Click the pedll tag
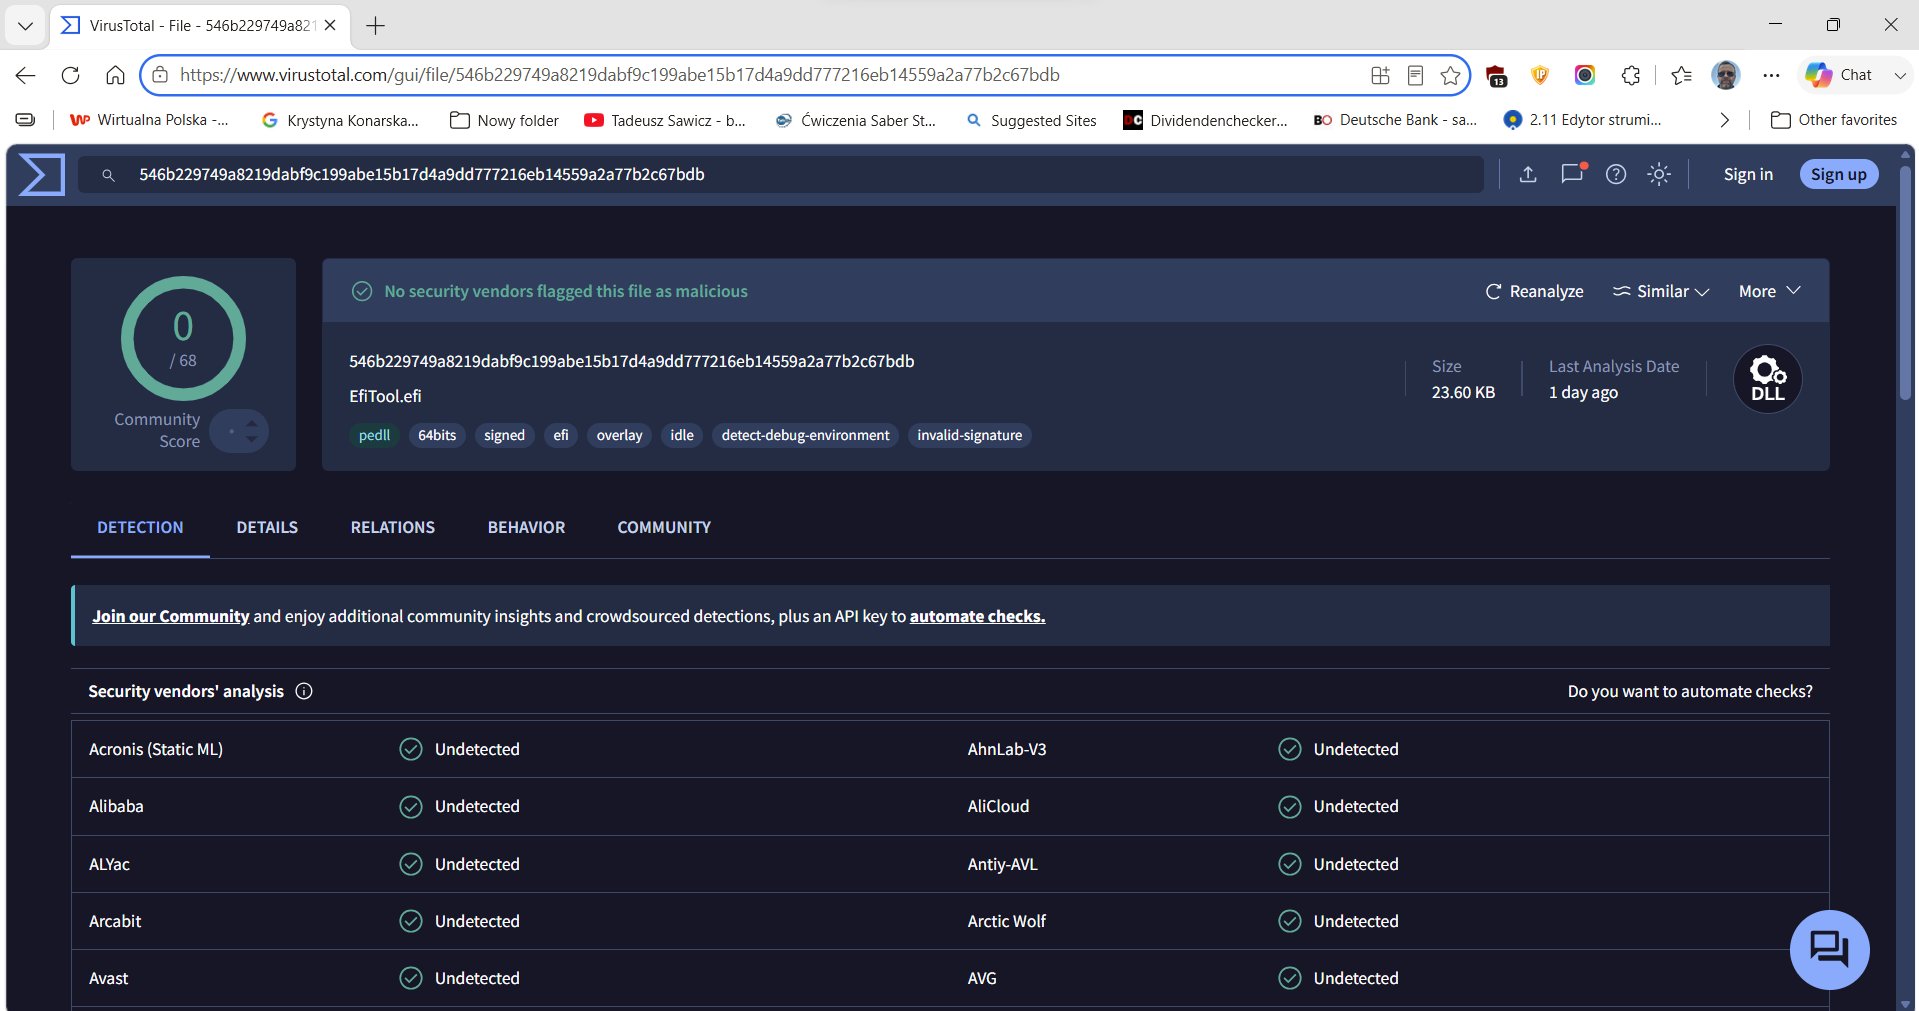The width and height of the screenshot is (1919, 1011). [374, 435]
